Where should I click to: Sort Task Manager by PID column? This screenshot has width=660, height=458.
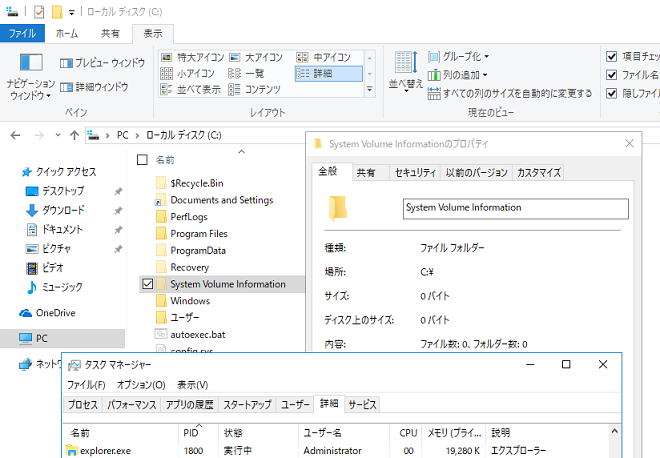pyautogui.click(x=198, y=433)
